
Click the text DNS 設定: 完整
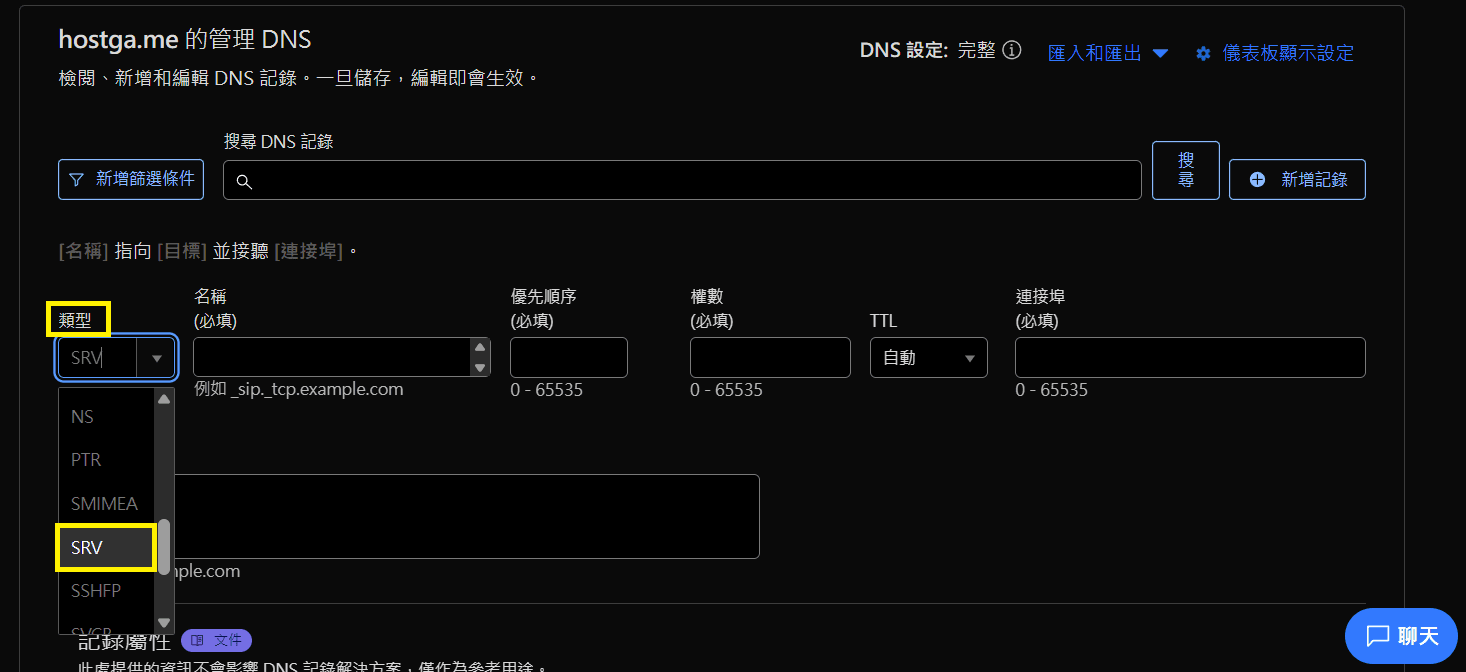point(927,50)
